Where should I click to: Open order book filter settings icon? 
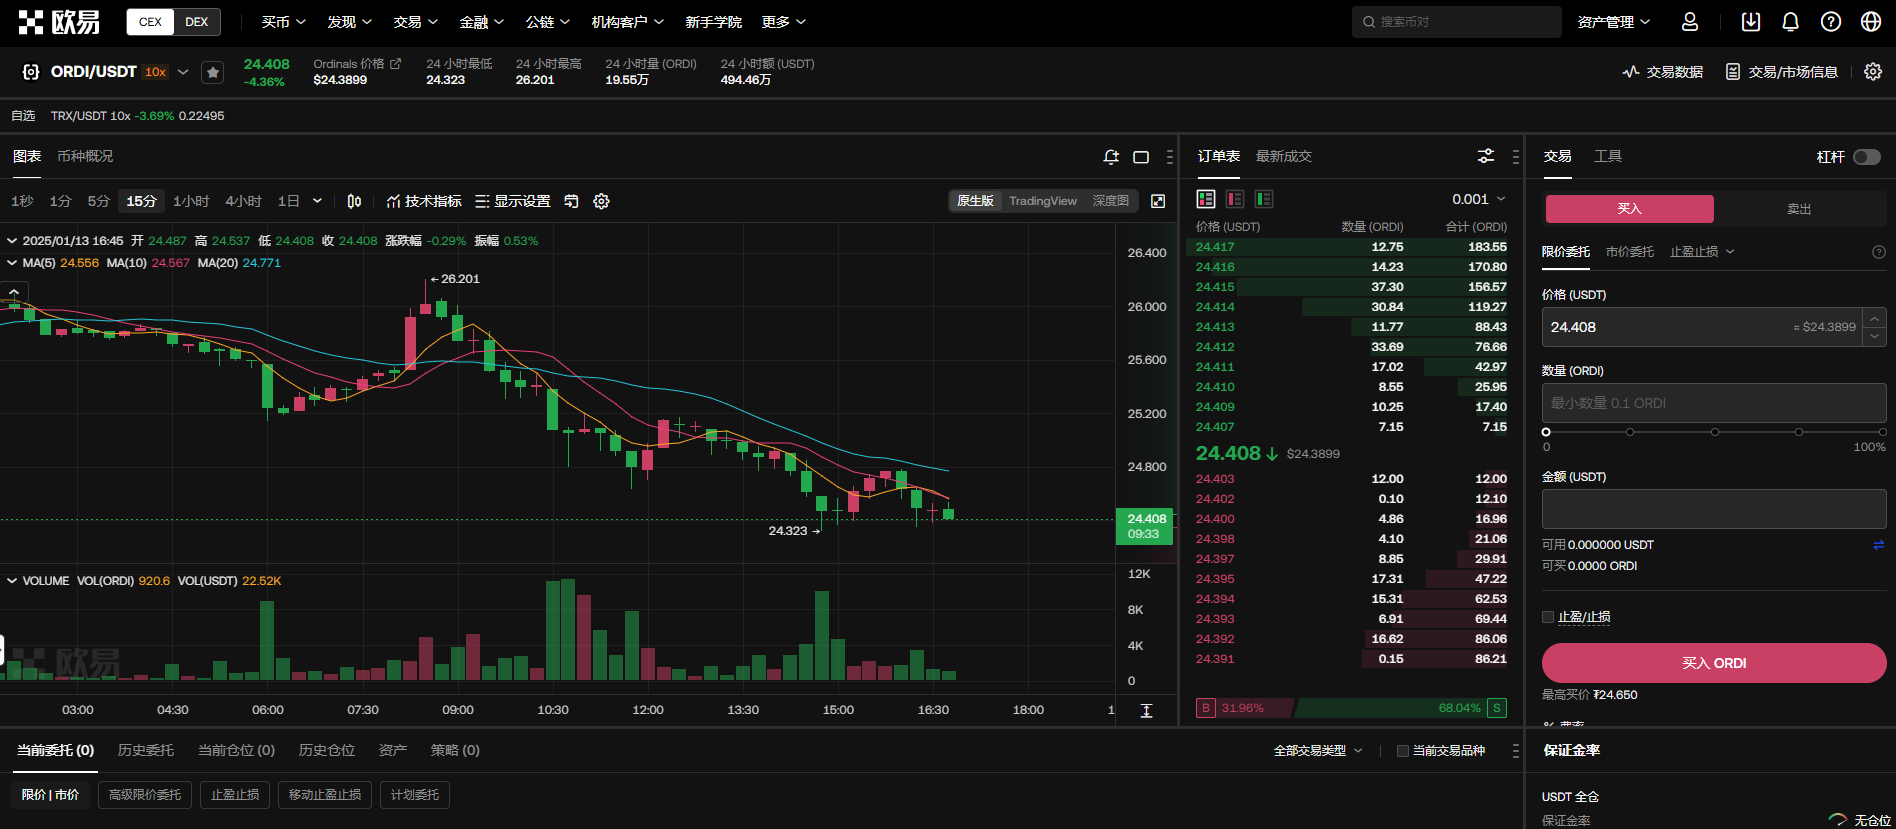click(x=1486, y=156)
